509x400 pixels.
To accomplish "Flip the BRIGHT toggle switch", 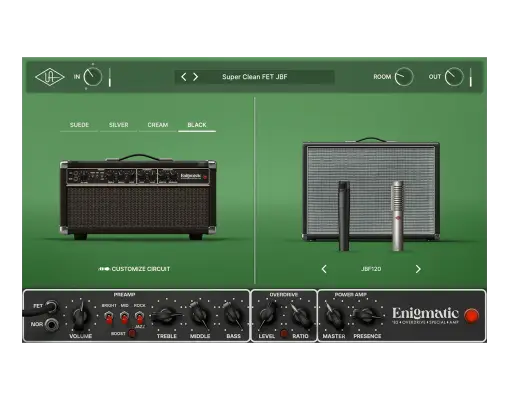I will pyautogui.click(x=109, y=317).
